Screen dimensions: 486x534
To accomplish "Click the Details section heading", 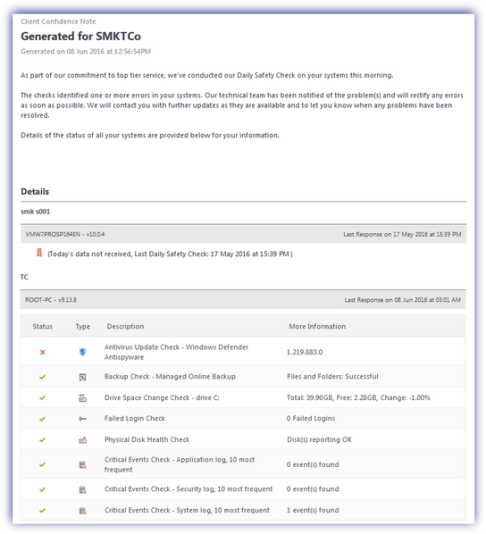I will point(35,191).
